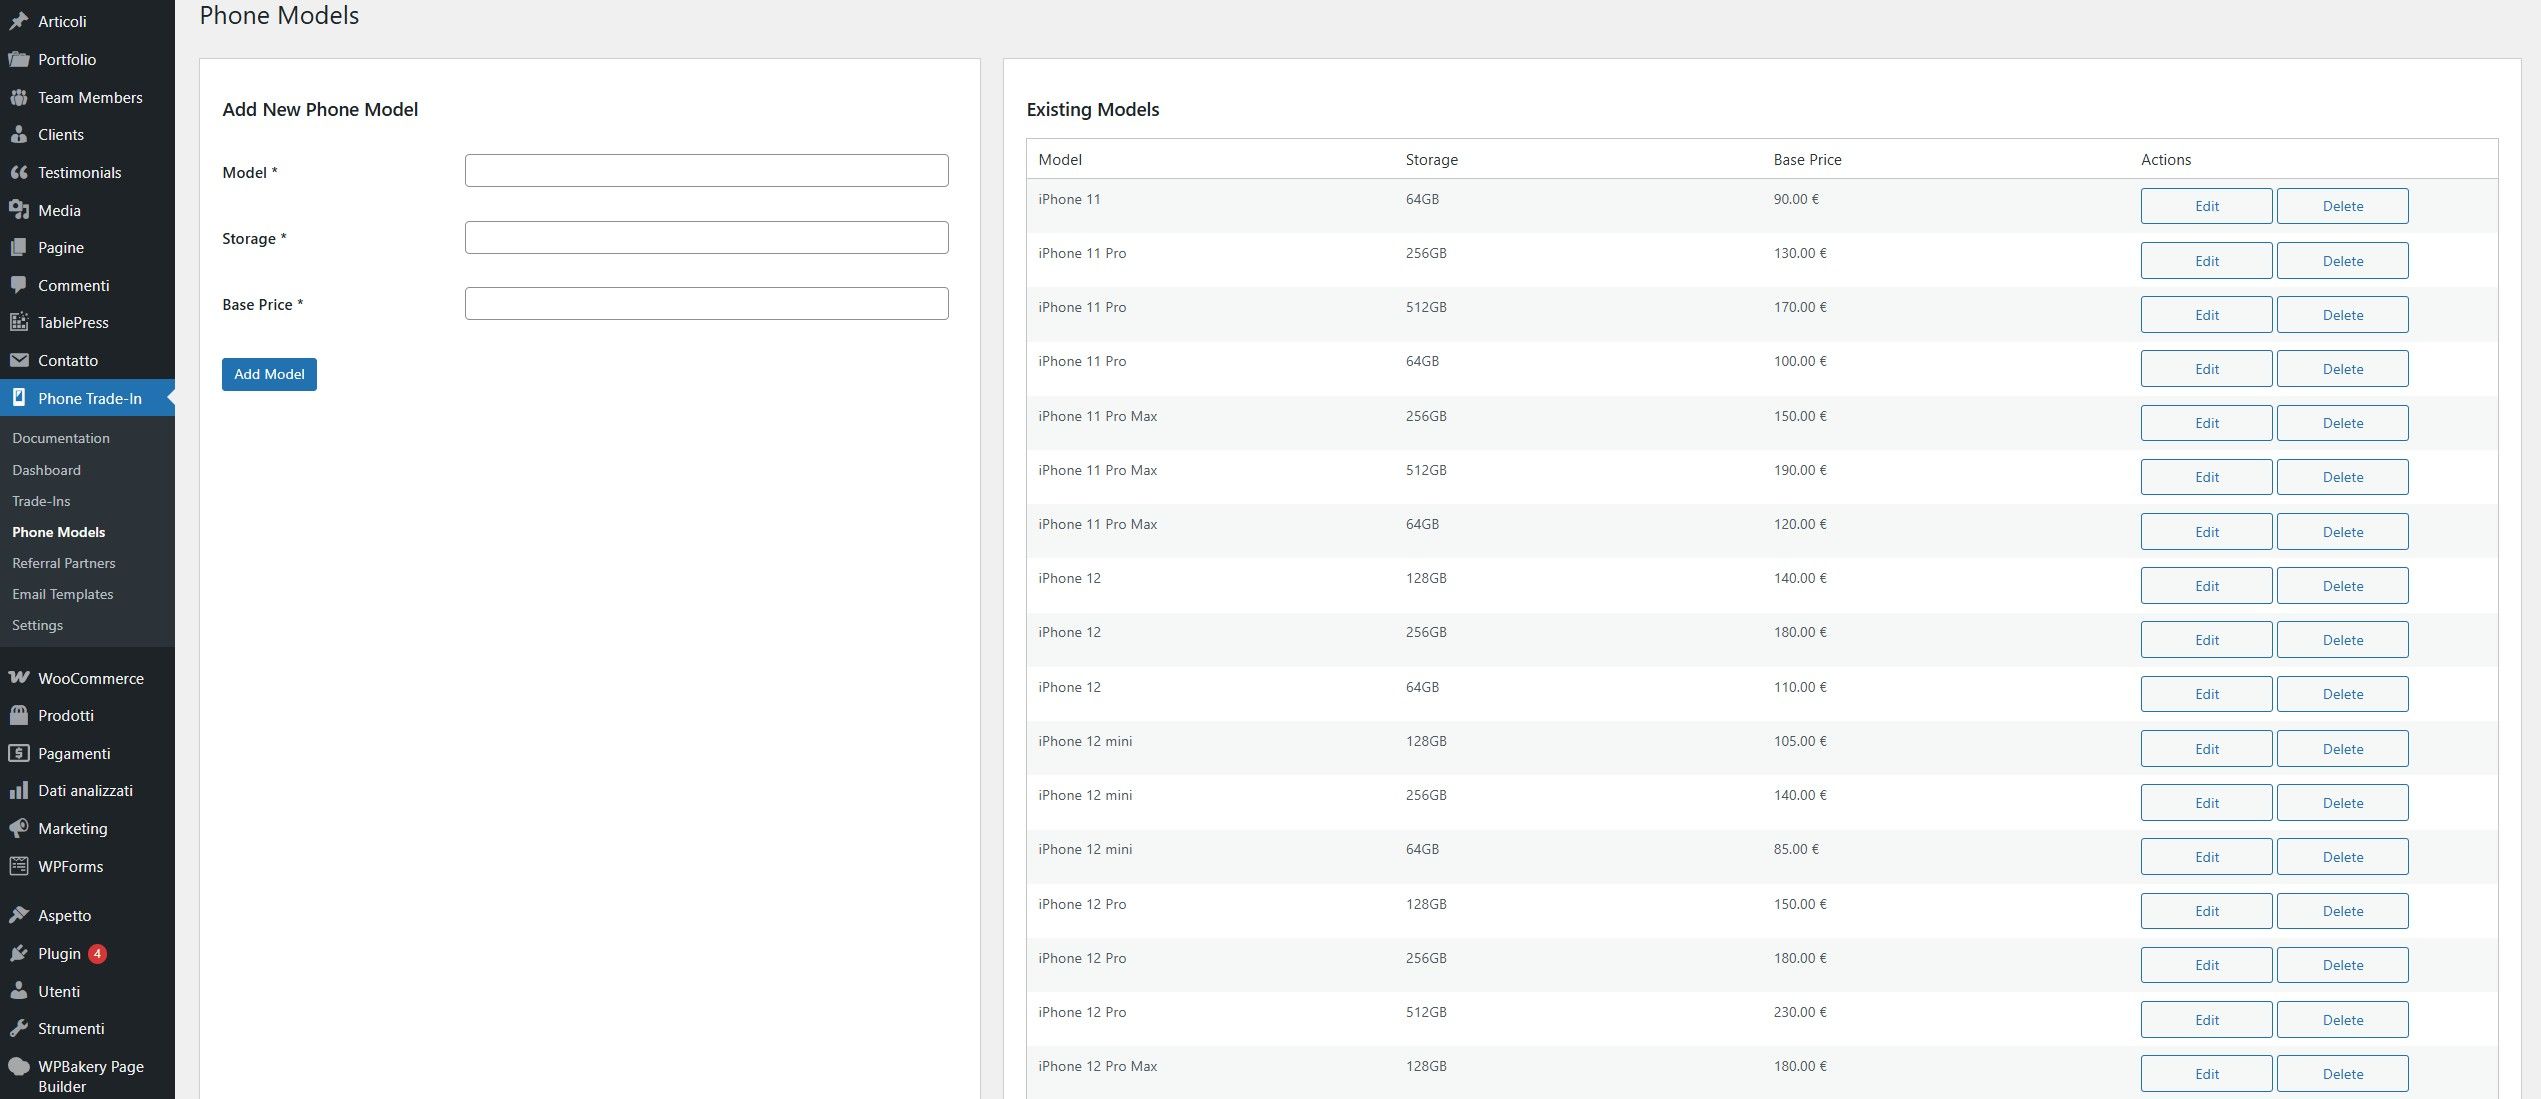Click the Portfolio folder icon
The height and width of the screenshot is (1099, 2541).
18,59
